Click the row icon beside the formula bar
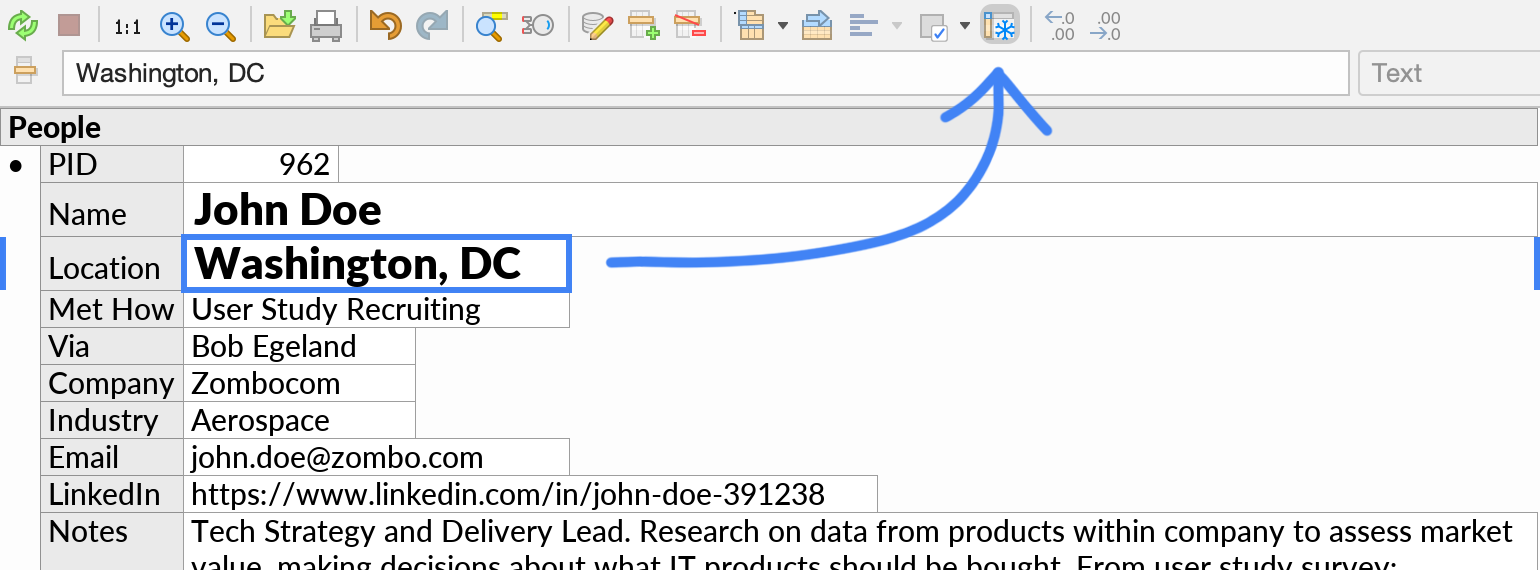The width and height of the screenshot is (1540, 570). tap(25, 72)
